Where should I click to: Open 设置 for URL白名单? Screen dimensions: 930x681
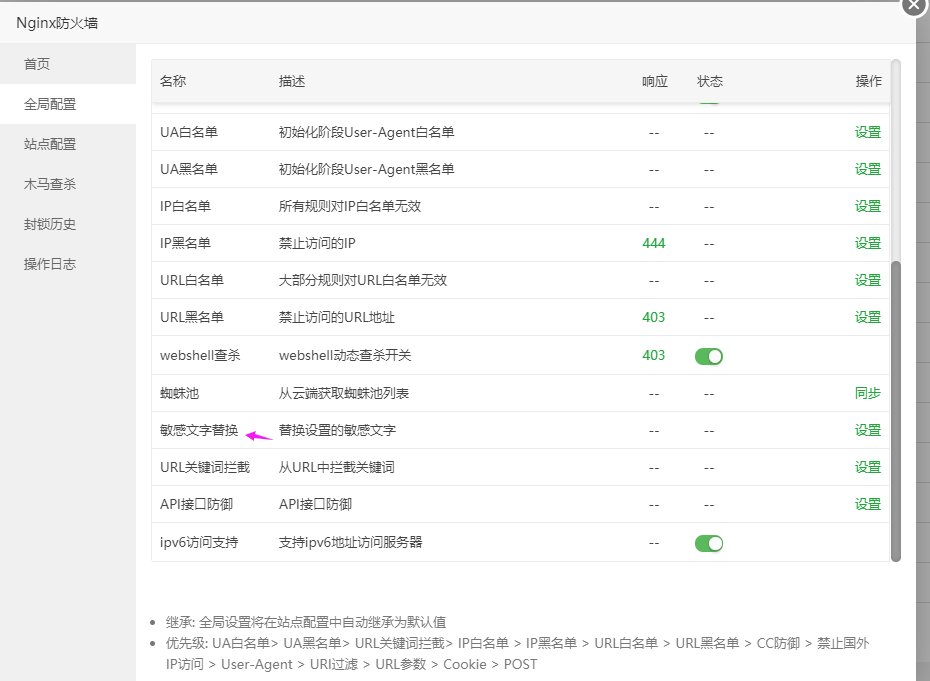(x=867, y=280)
